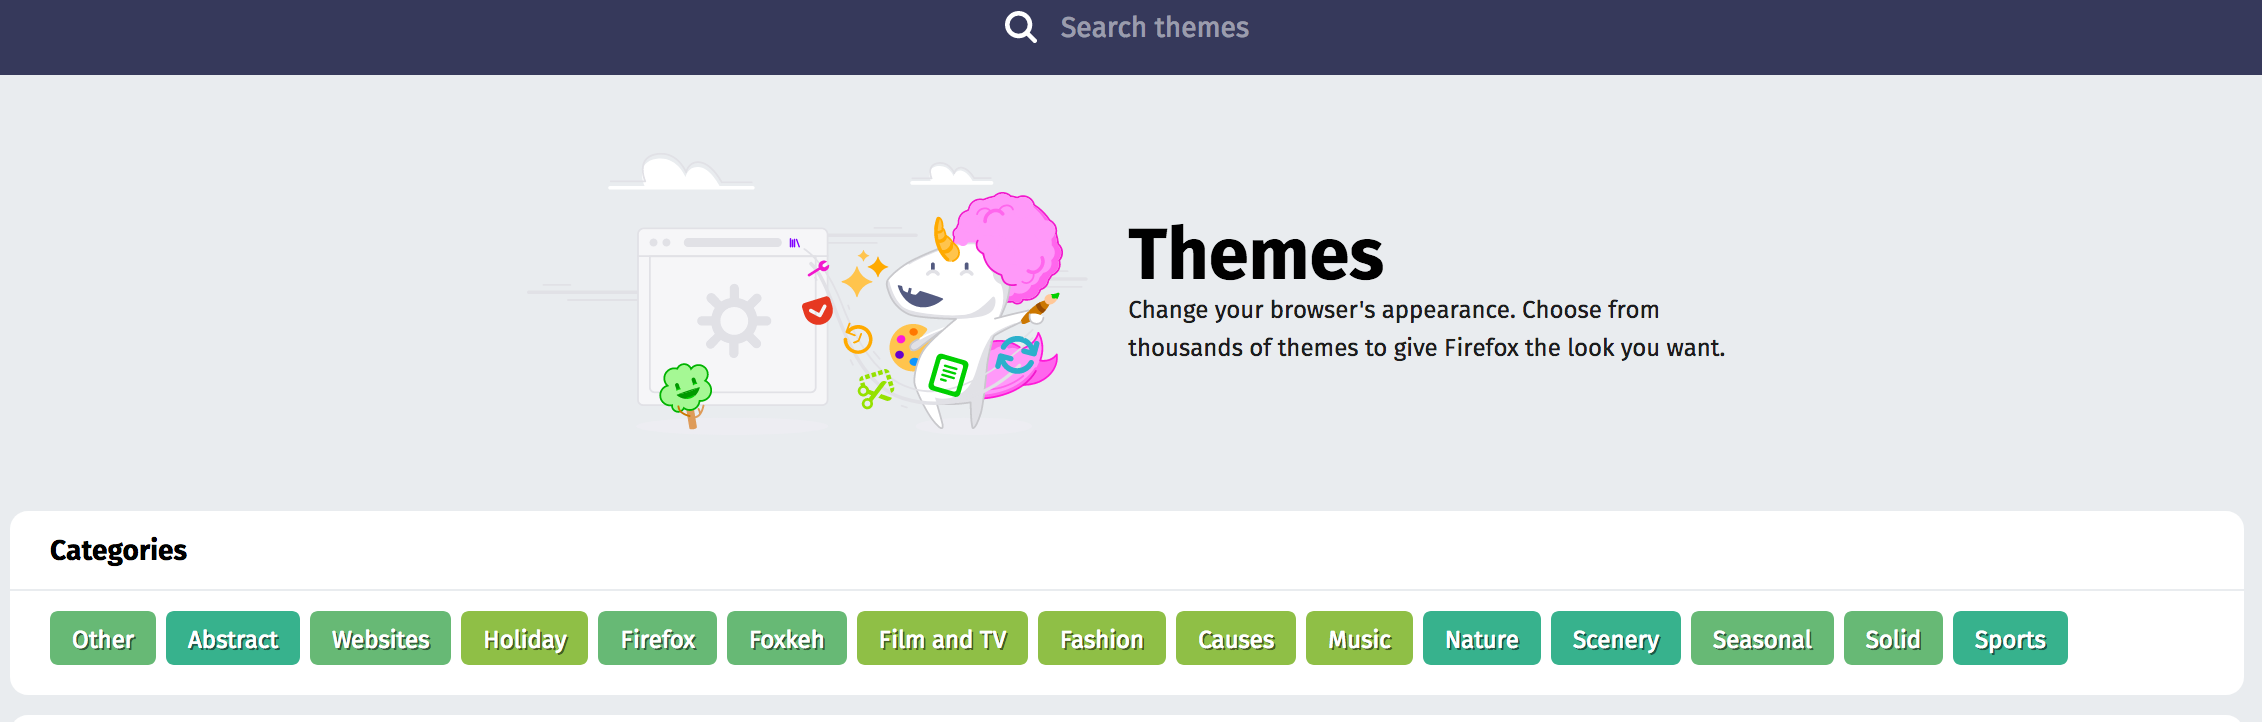Focus the Search themes input field

tap(1154, 27)
